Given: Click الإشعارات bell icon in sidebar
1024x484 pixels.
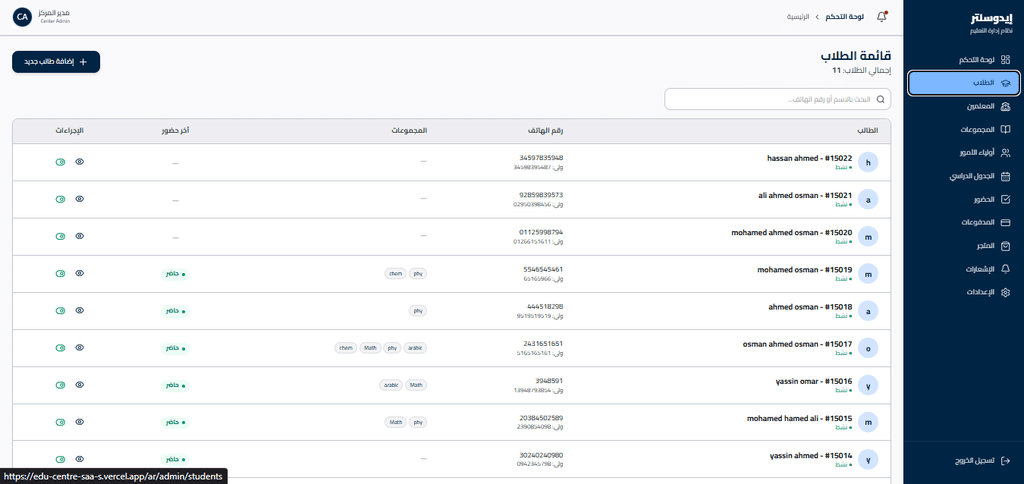Looking at the screenshot, I should coord(1006,269).
